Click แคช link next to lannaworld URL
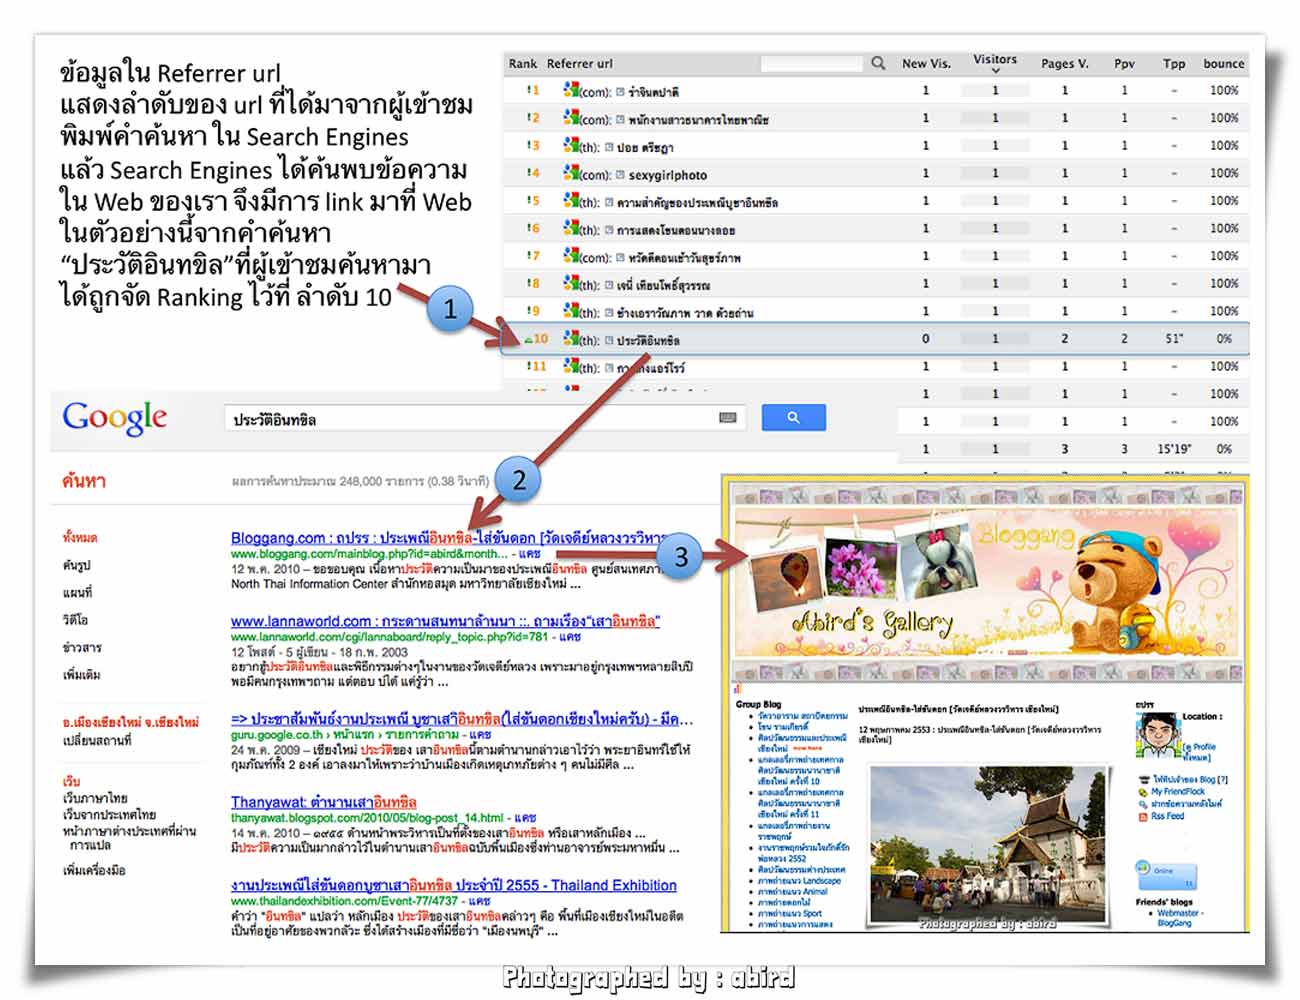The height and width of the screenshot is (1000, 1300). click(570, 637)
